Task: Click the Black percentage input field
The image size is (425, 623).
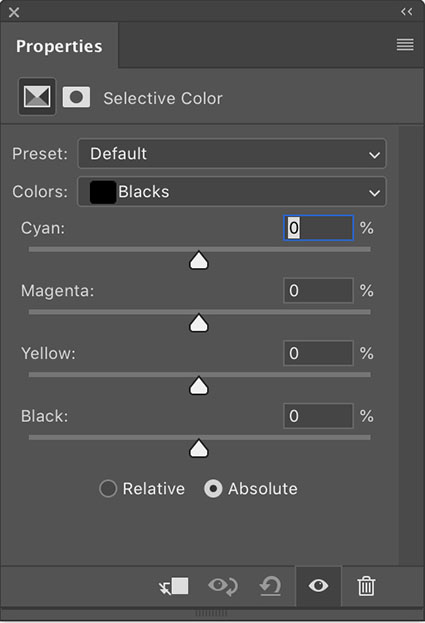Action: 318,416
